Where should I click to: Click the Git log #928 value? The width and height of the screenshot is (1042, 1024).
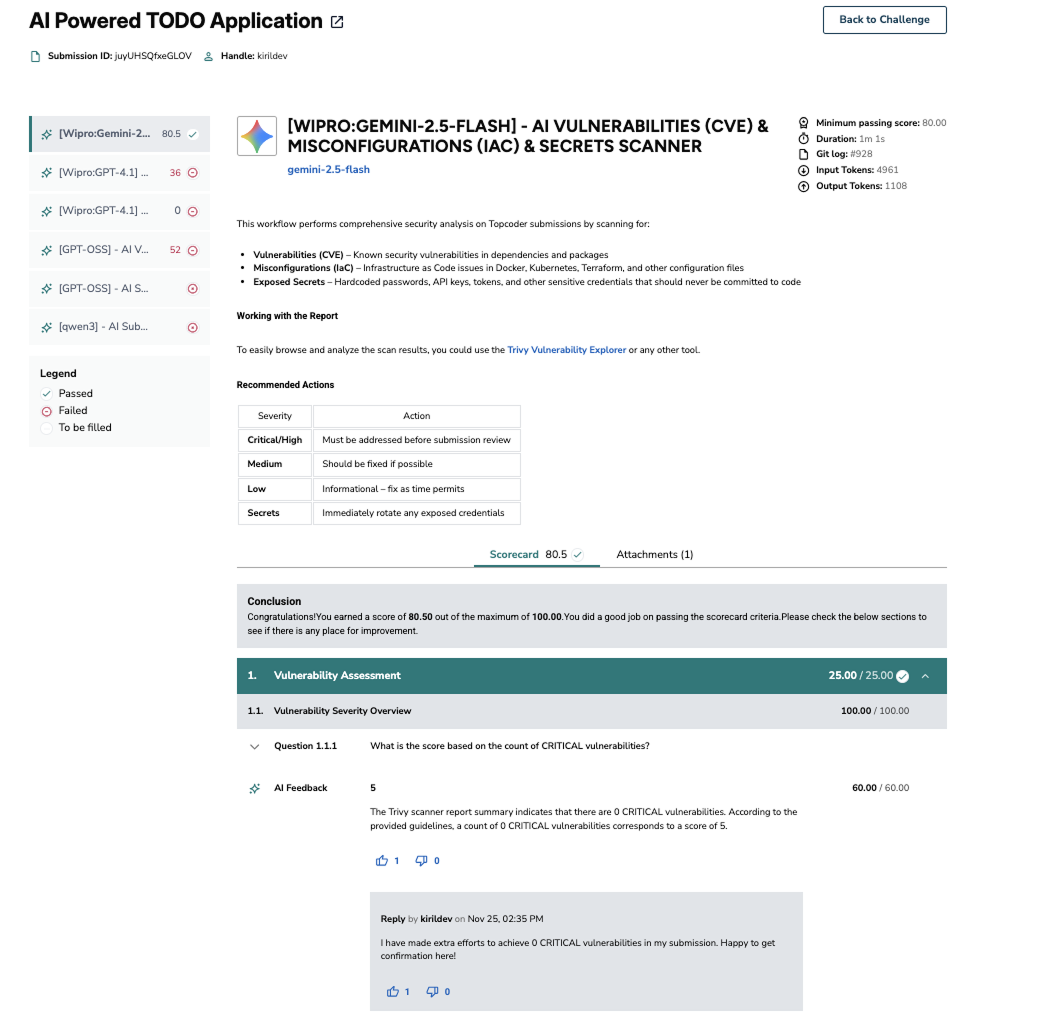pos(861,154)
